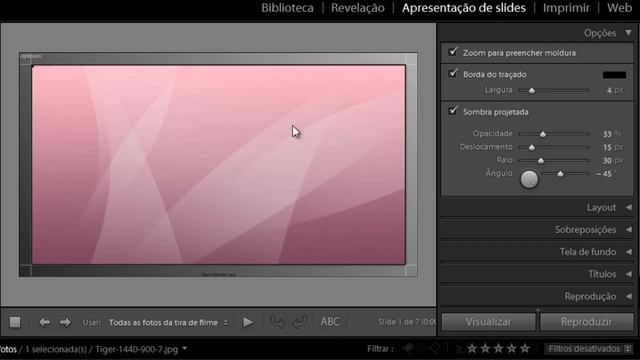This screenshot has width=640, height=360.
Task: Click the pink slide preview image
Action: pyautogui.click(x=219, y=165)
